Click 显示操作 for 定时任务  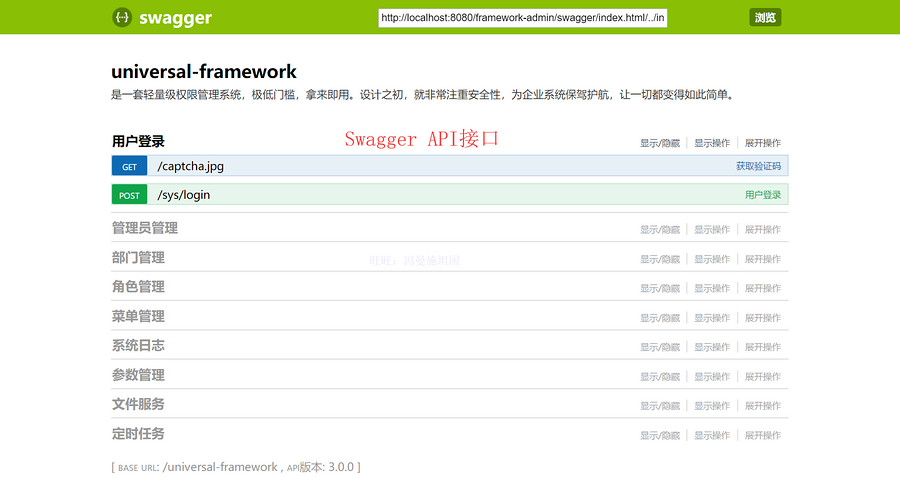click(712, 436)
